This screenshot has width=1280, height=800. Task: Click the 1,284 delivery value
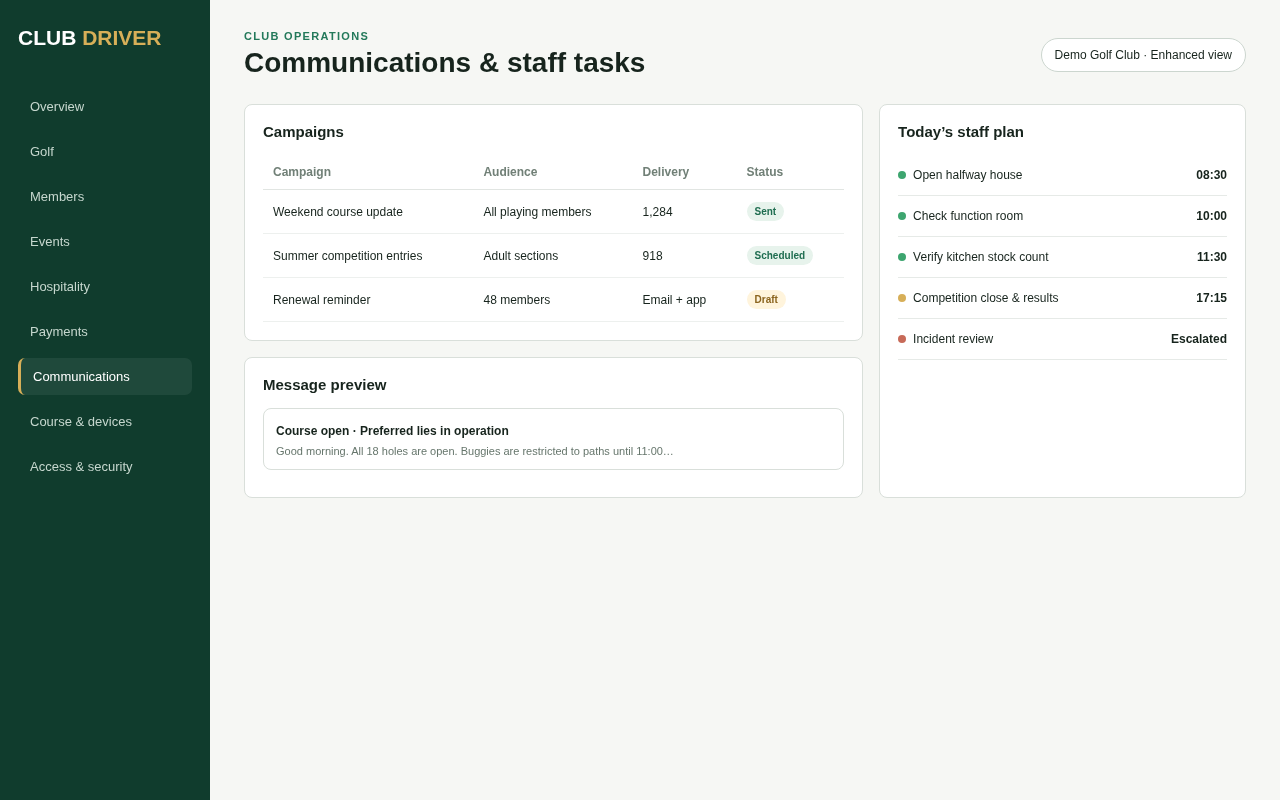[x=658, y=212]
